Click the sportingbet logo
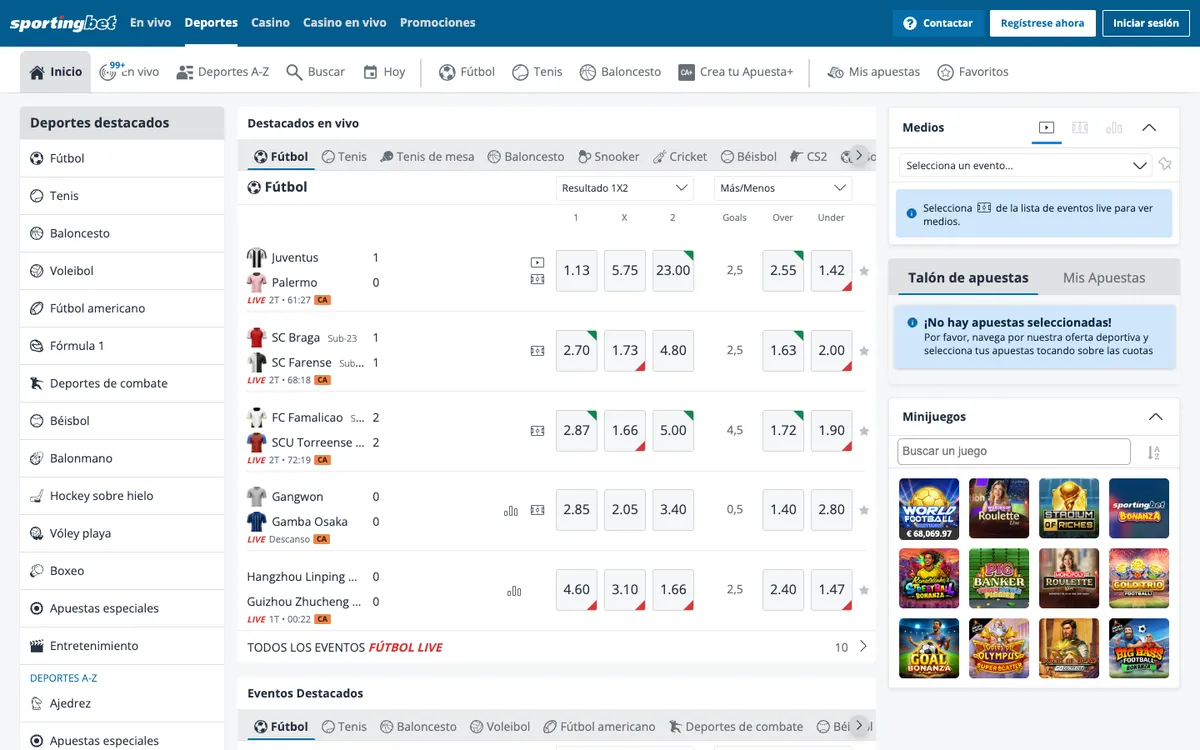 click(63, 23)
